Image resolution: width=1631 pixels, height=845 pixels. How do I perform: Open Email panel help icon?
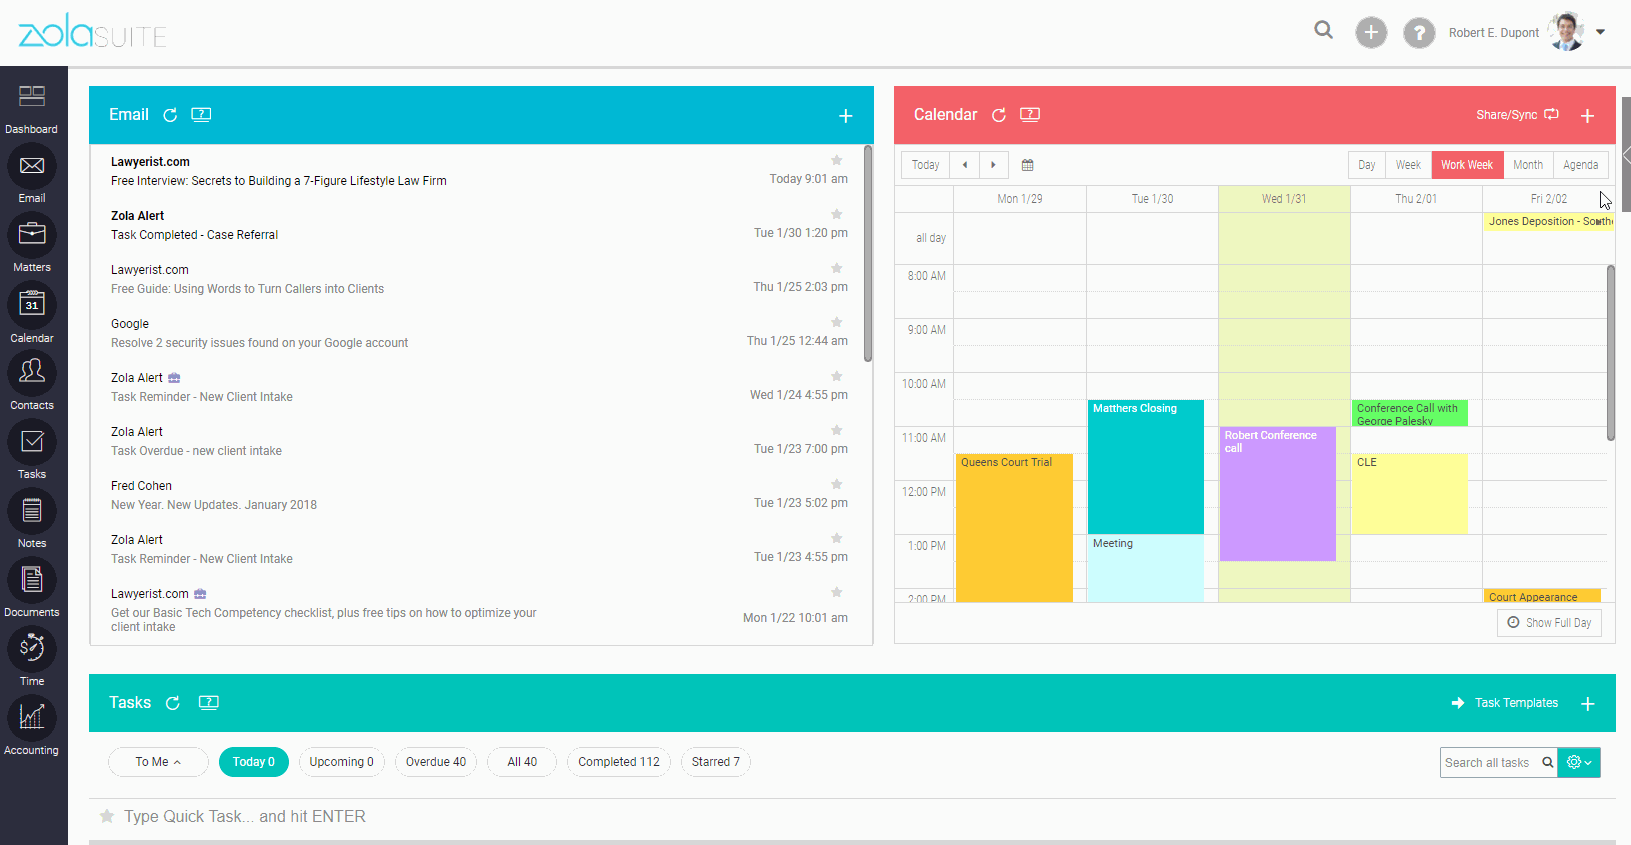(201, 114)
